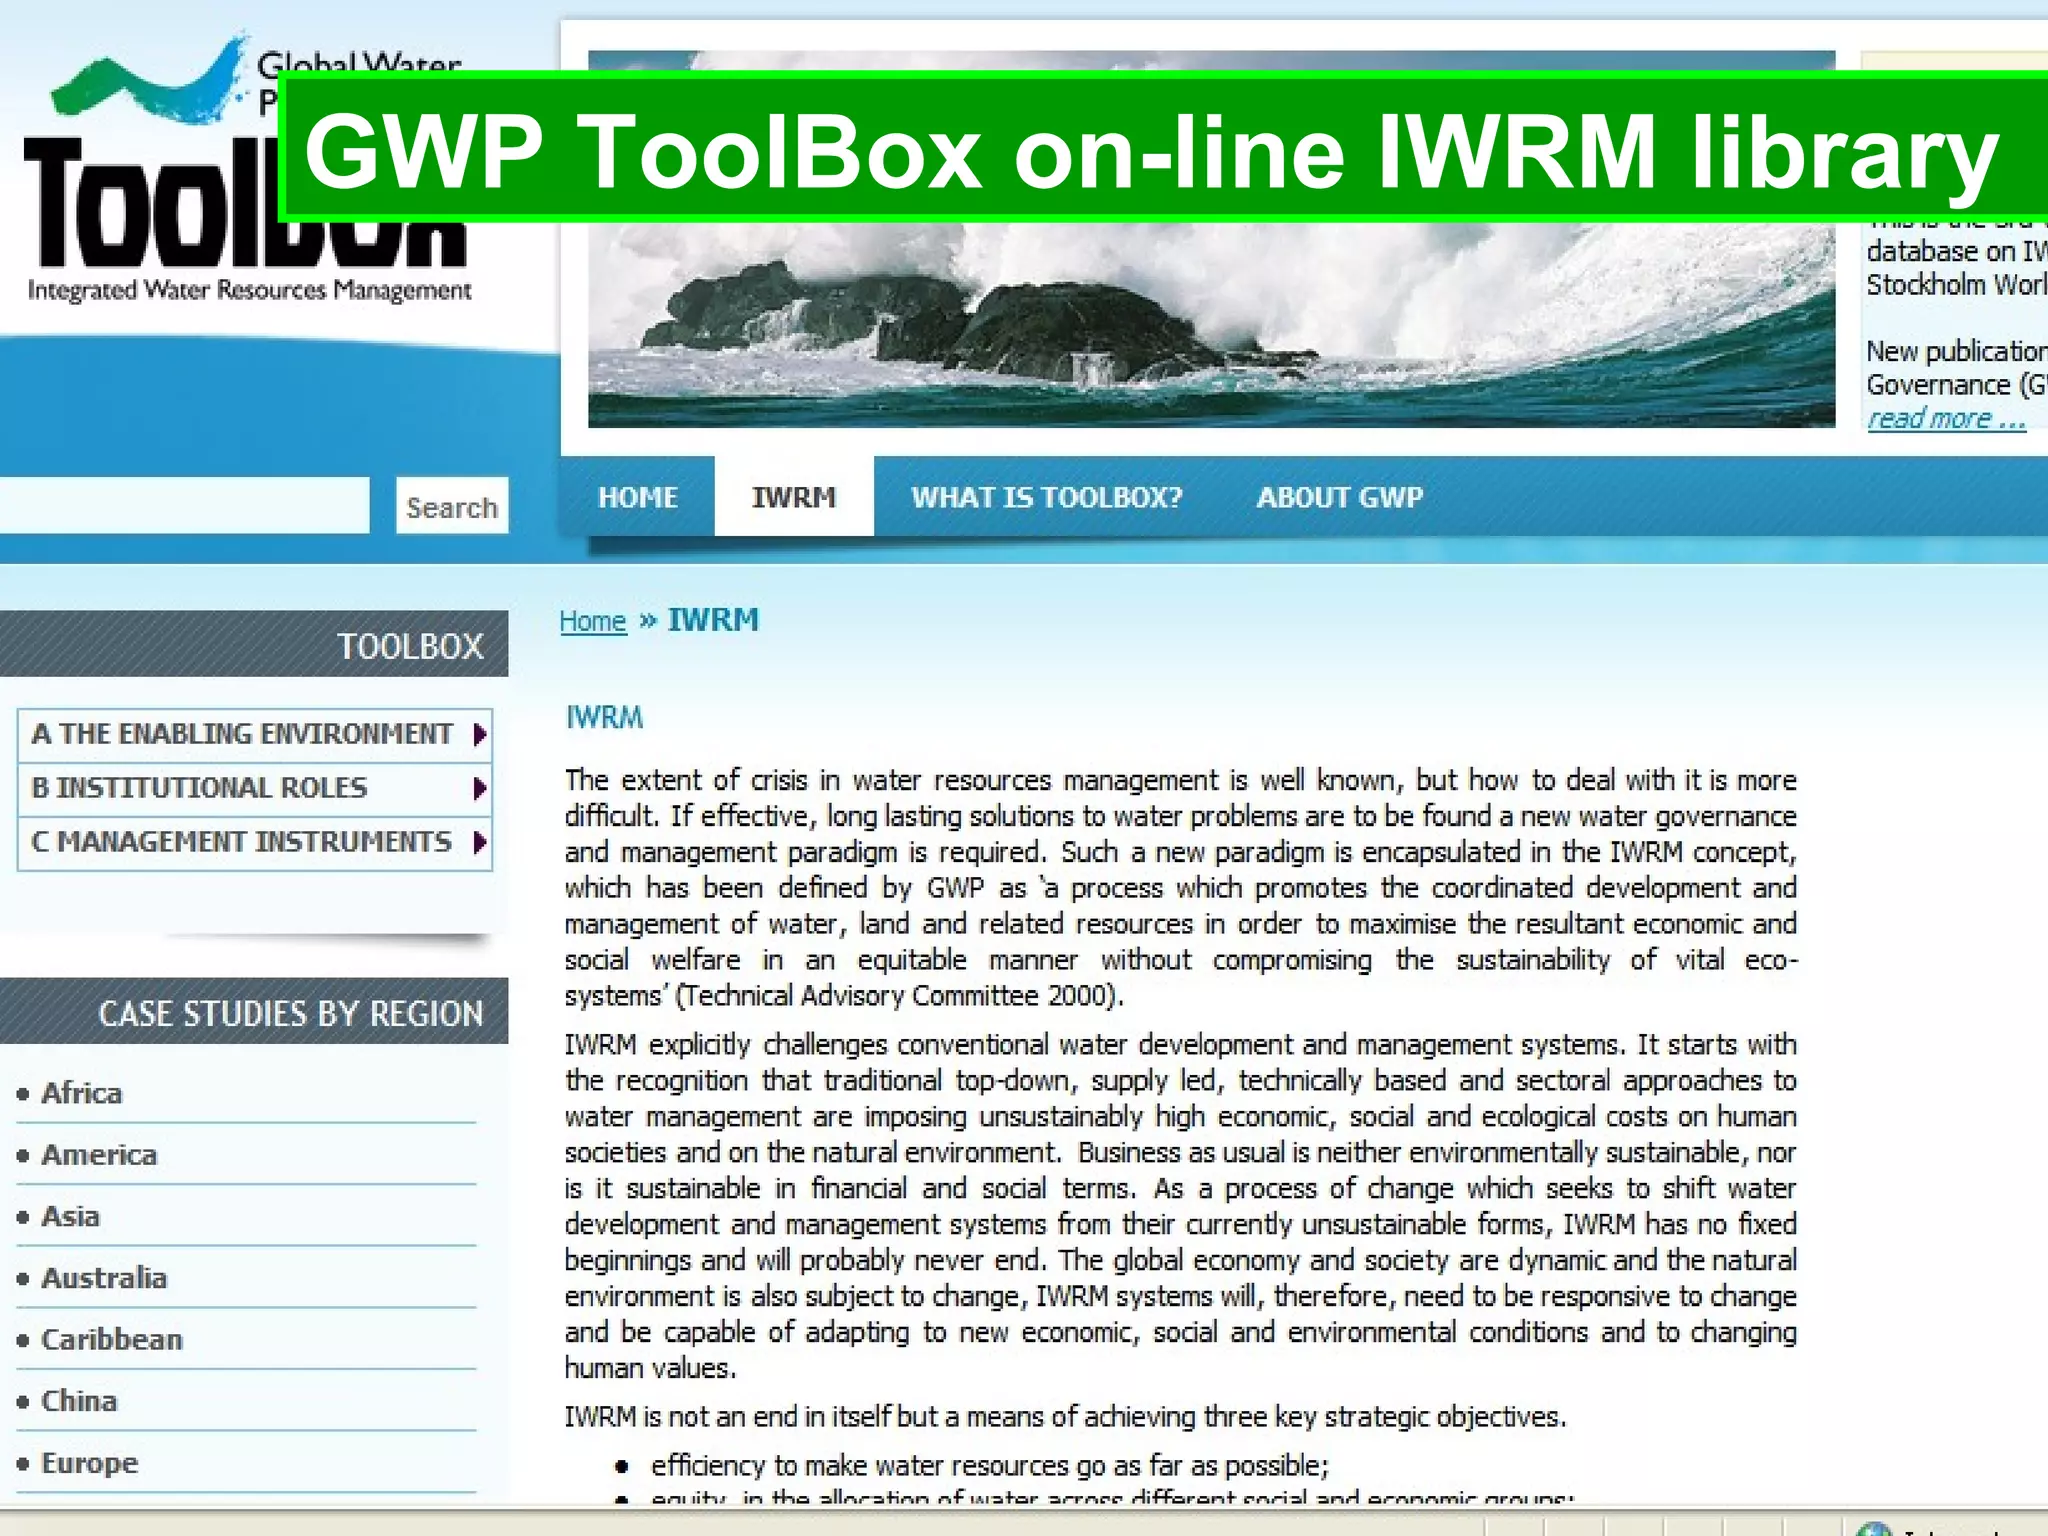Open 'B INSTITUTIONAL ROLES' menu item

pos(255,788)
